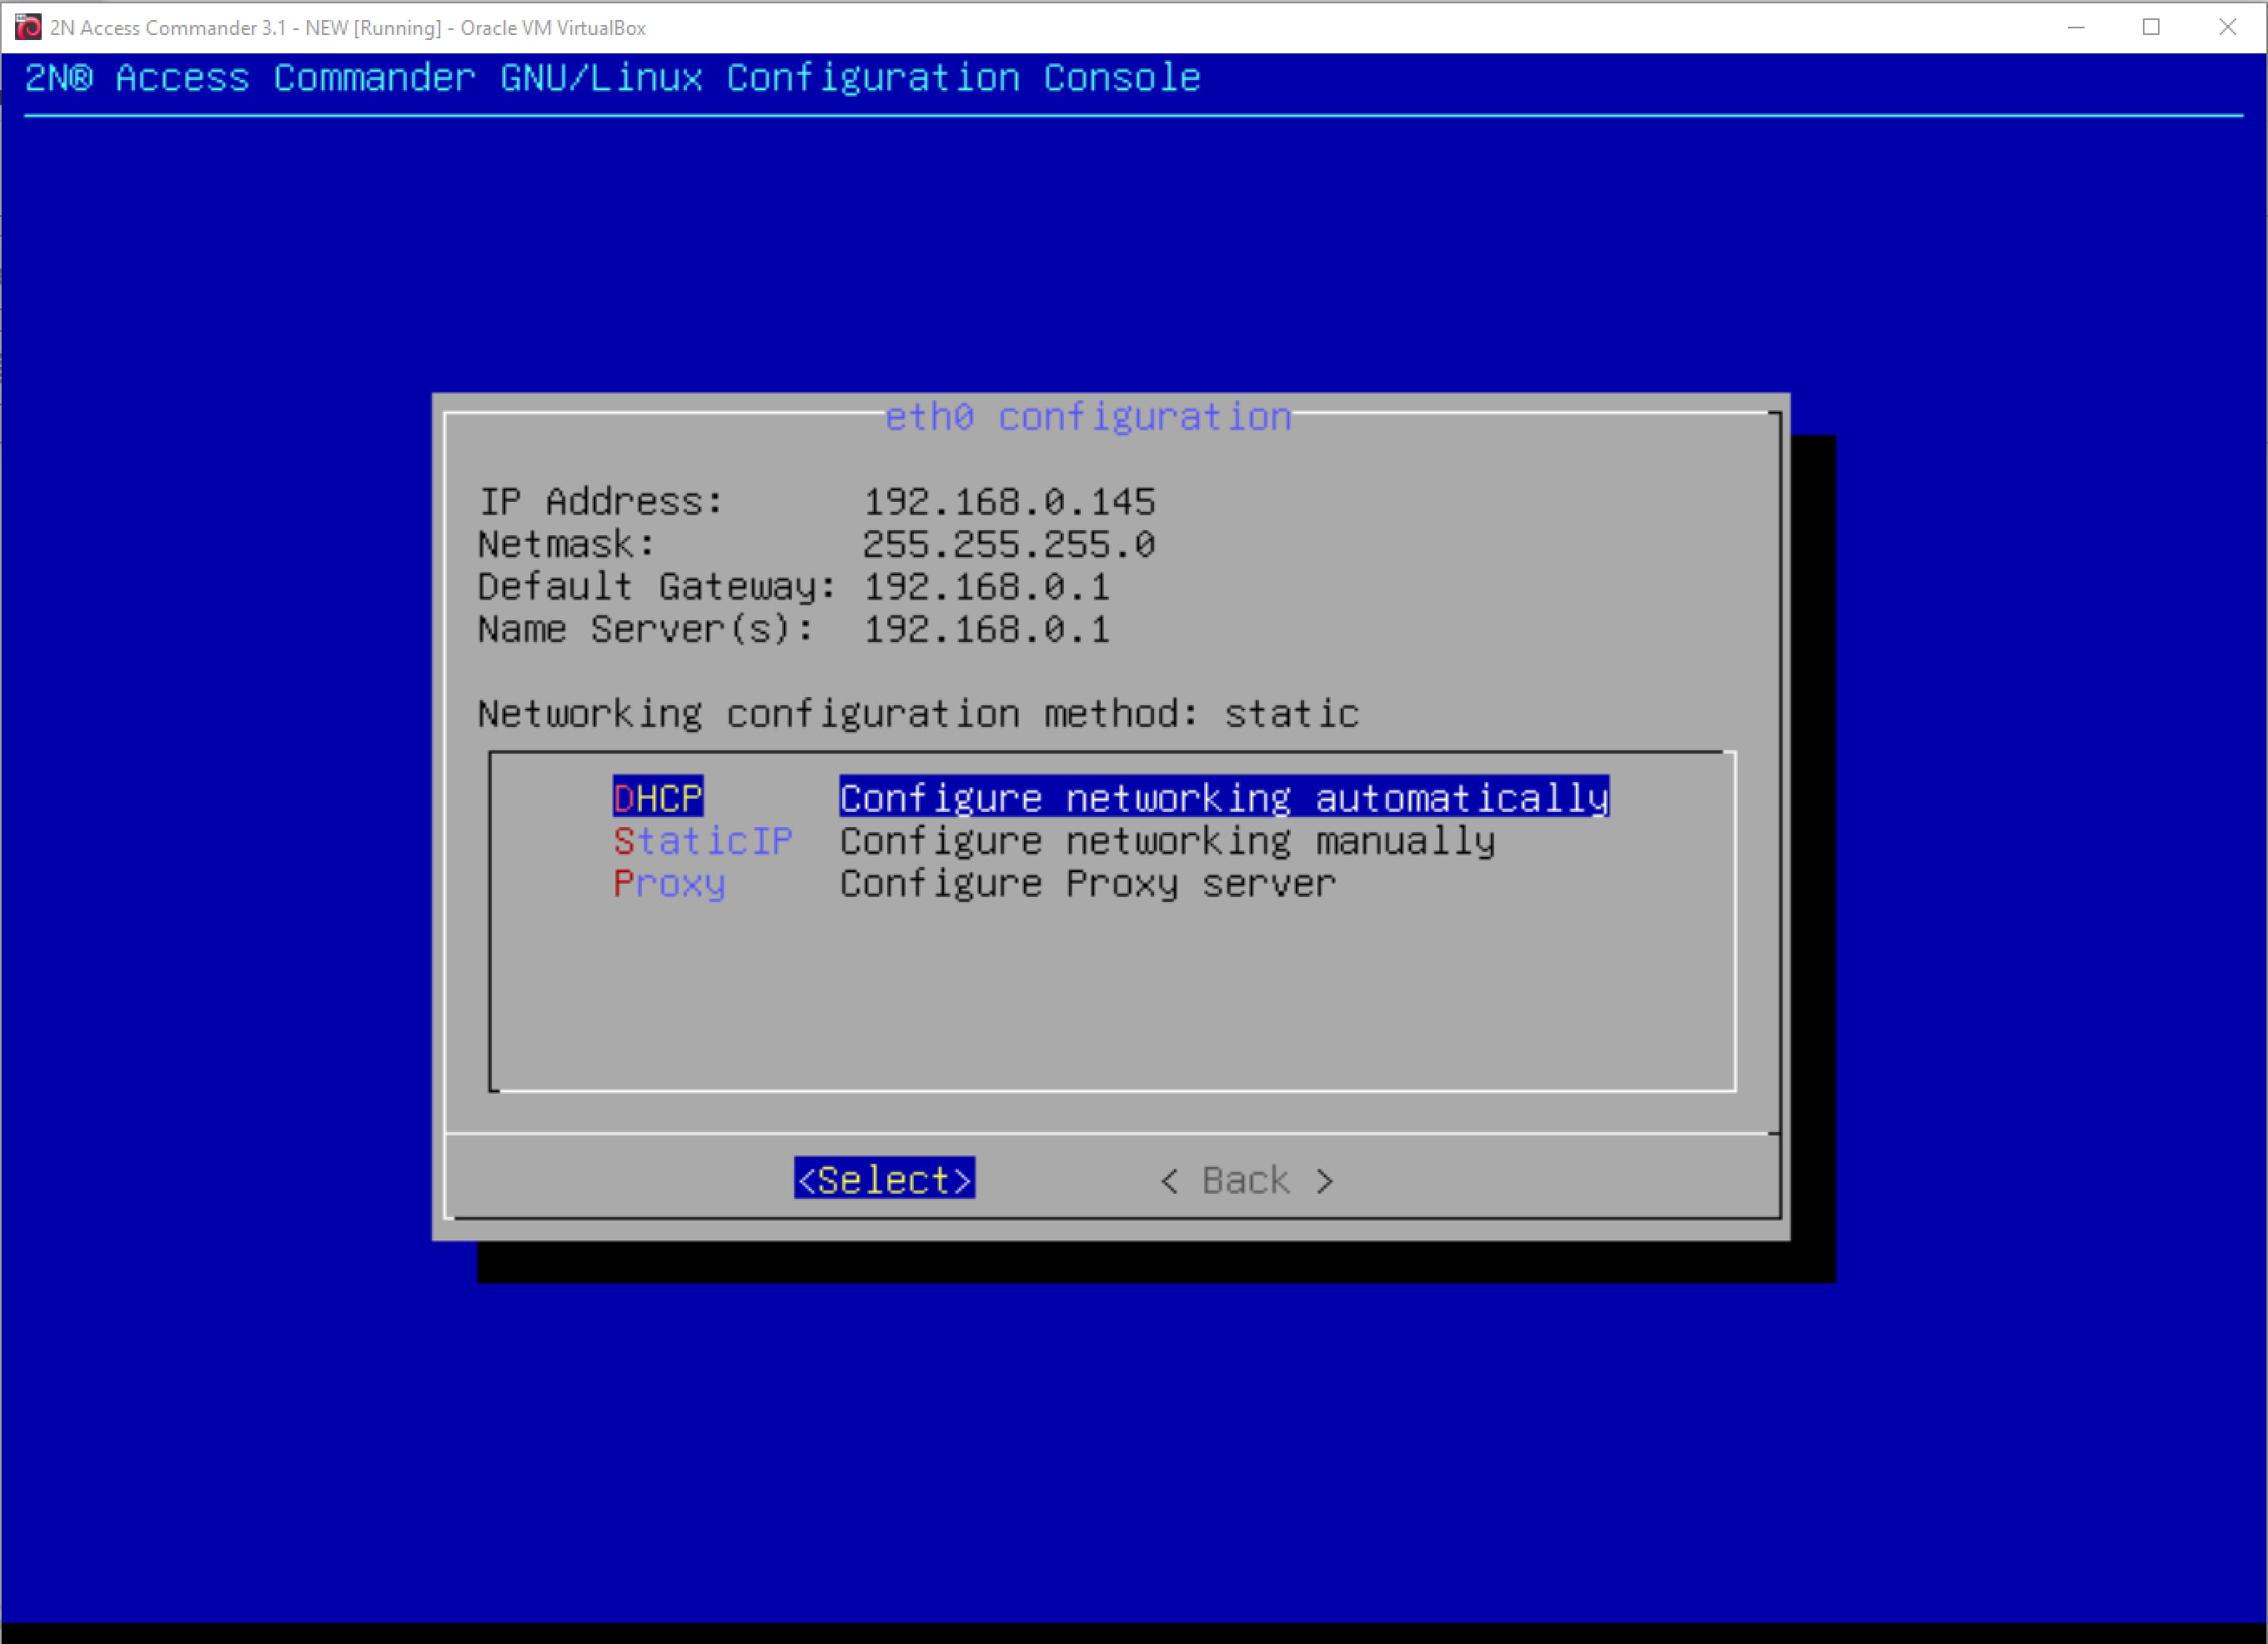This screenshot has height=1644, width=2268.
Task: Click IP address value 192.168.0.145
Action: (x=1009, y=501)
